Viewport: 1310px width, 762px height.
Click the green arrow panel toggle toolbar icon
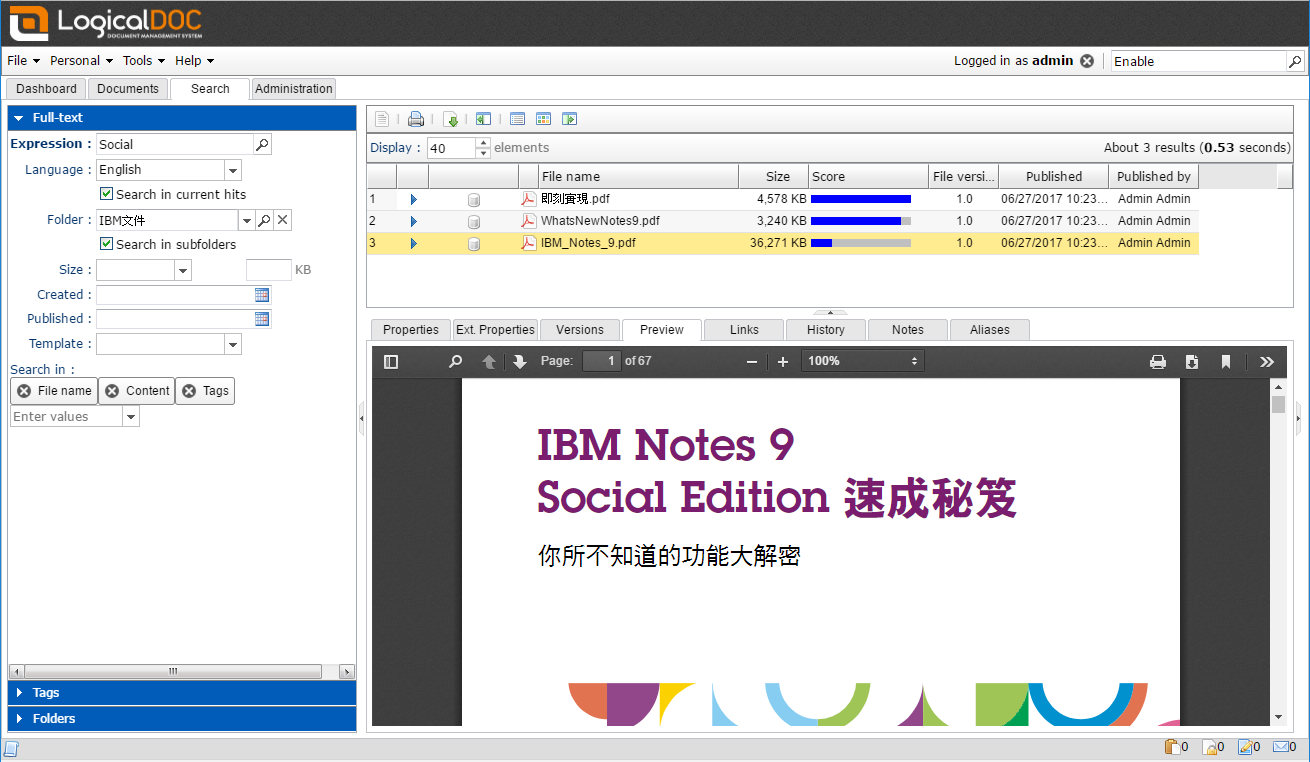point(569,119)
